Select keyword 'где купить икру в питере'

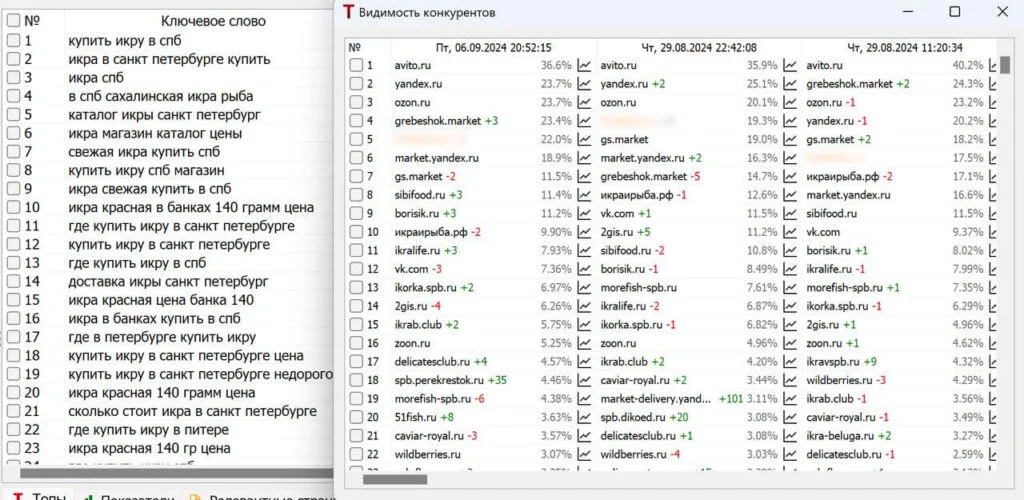(x=148, y=430)
